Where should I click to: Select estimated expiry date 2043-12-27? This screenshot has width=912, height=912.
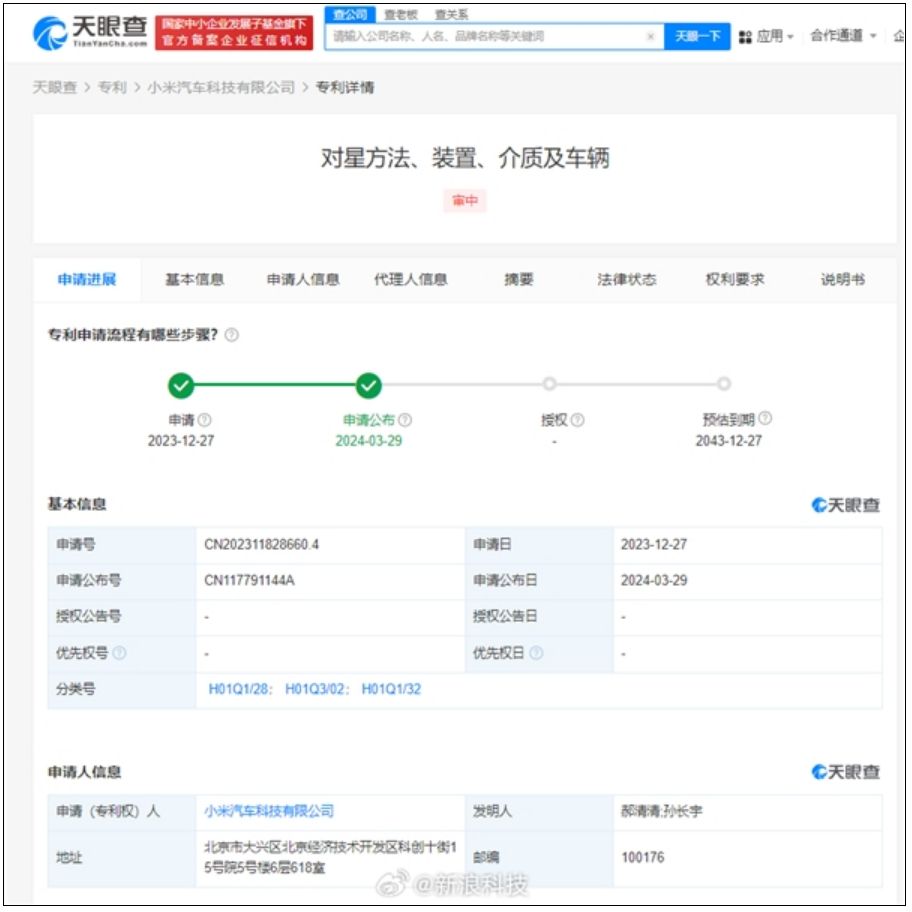[x=728, y=441]
